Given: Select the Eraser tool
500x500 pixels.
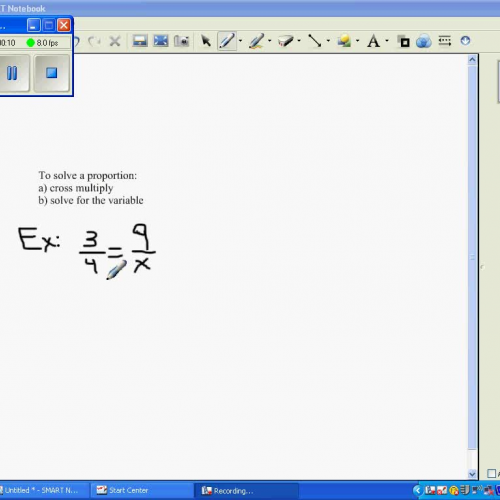Looking at the screenshot, I should 286,41.
